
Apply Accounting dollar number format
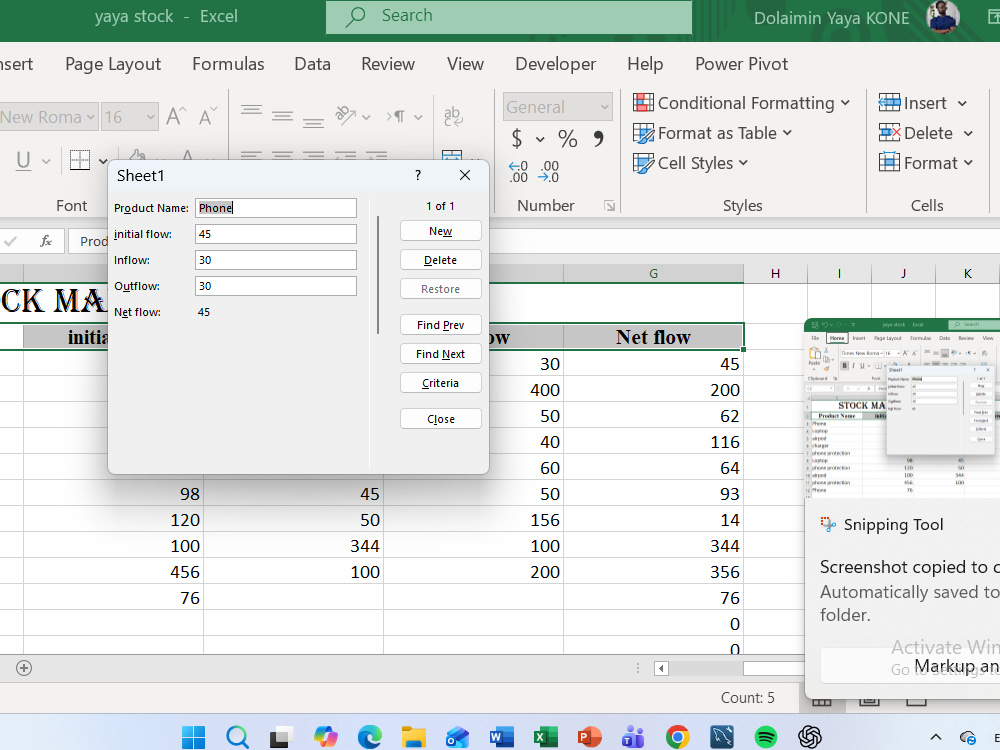click(x=517, y=138)
